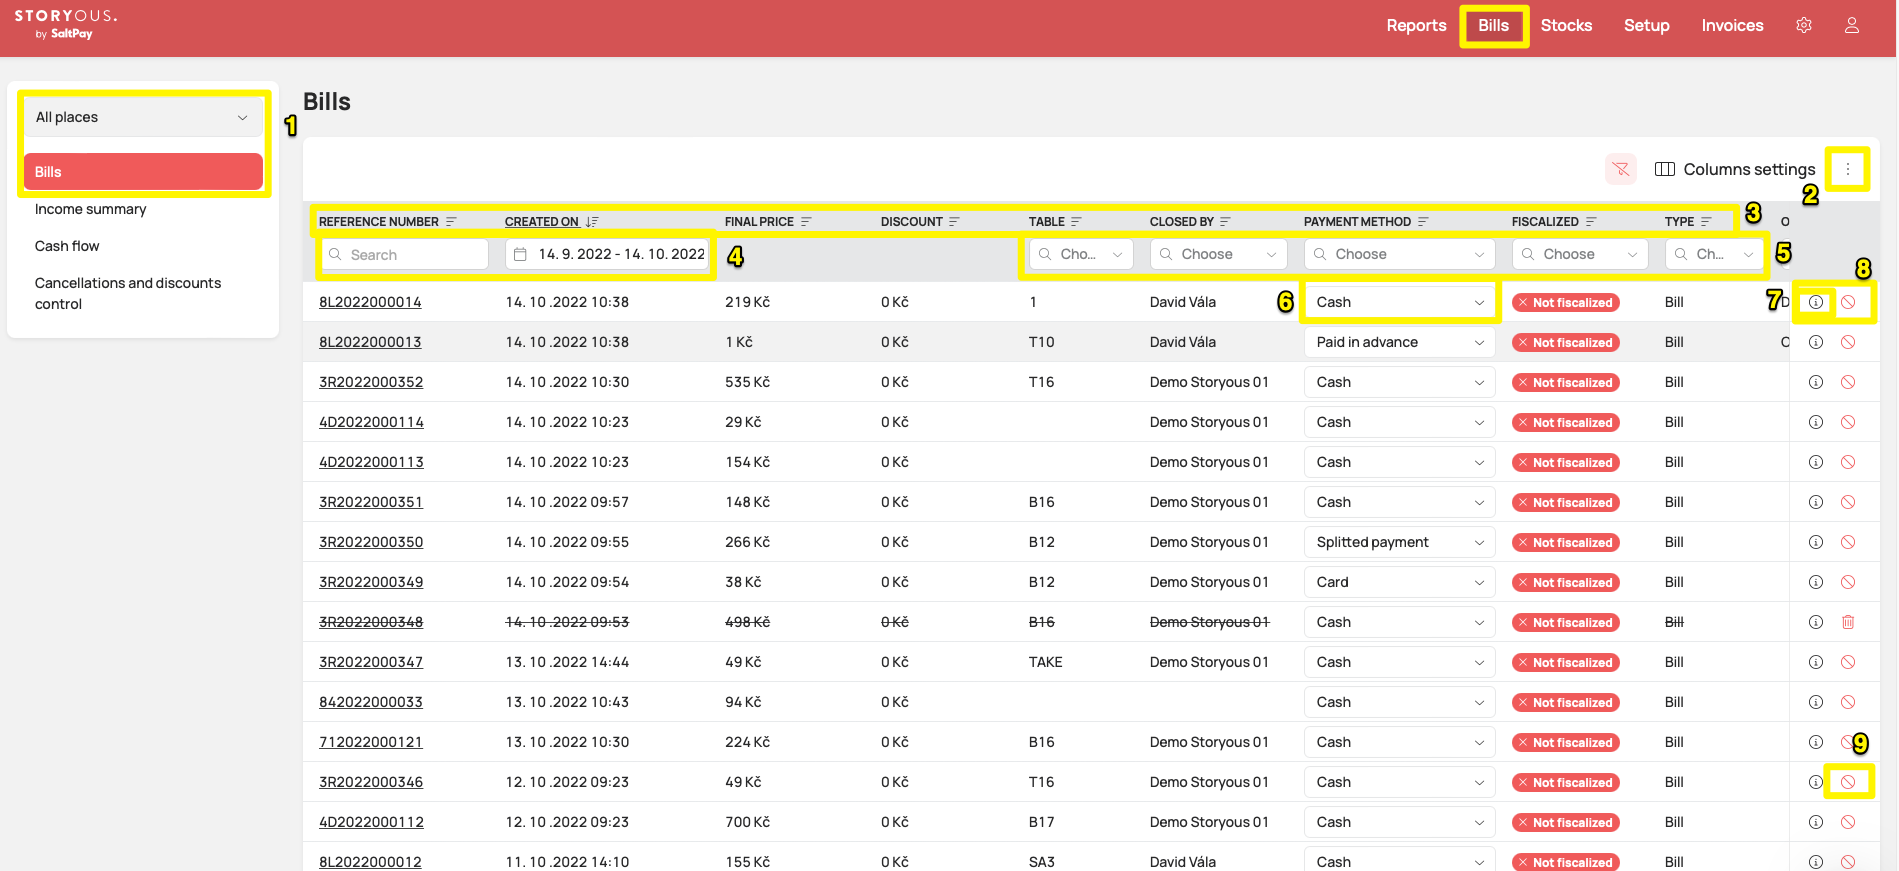The width and height of the screenshot is (1899, 871).
Task: Click the reference number Search field
Action: 405,254
